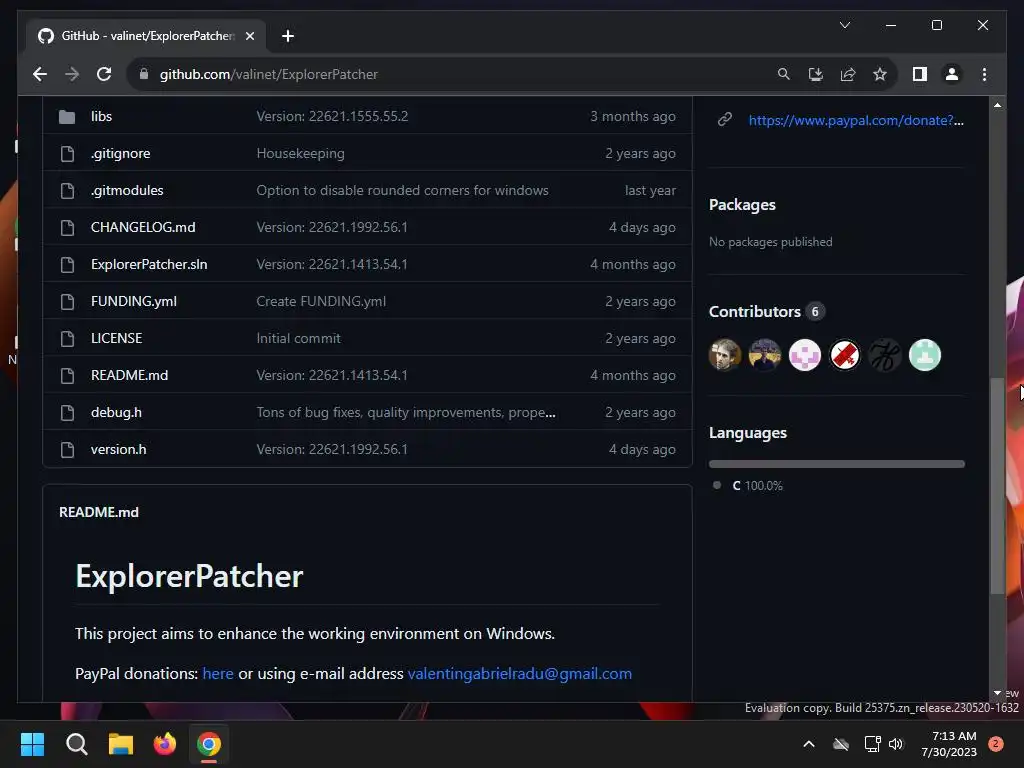Bookmark this page with the star icon
This screenshot has height=768, width=1024.
point(880,74)
